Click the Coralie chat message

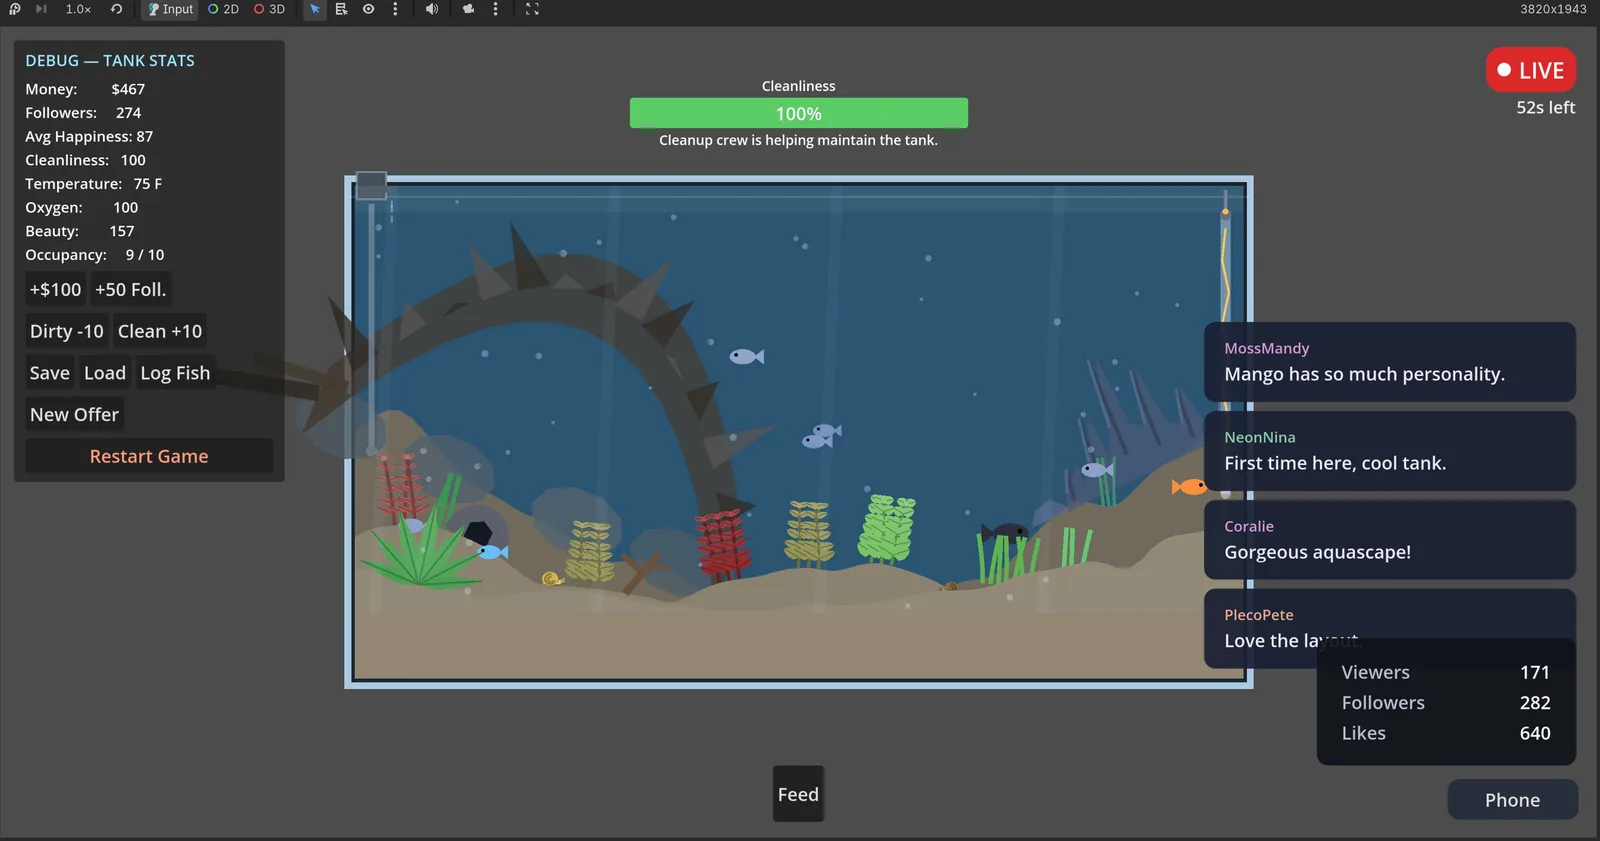tap(1390, 540)
